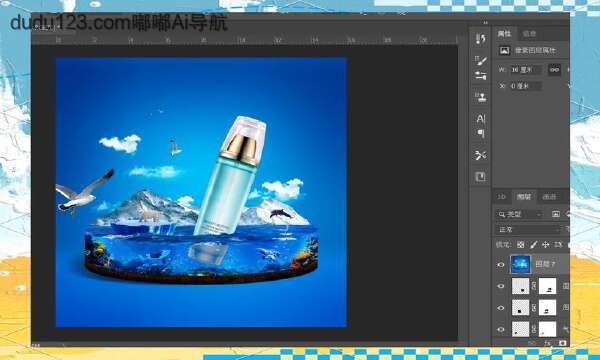Click the link width and height icon

[x=554, y=70]
